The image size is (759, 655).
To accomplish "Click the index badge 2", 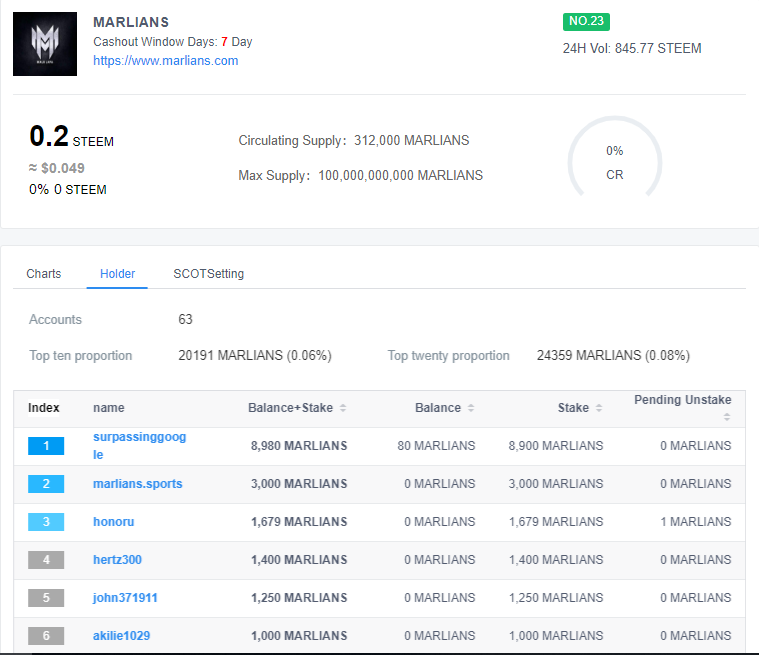I will click(x=46, y=484).
